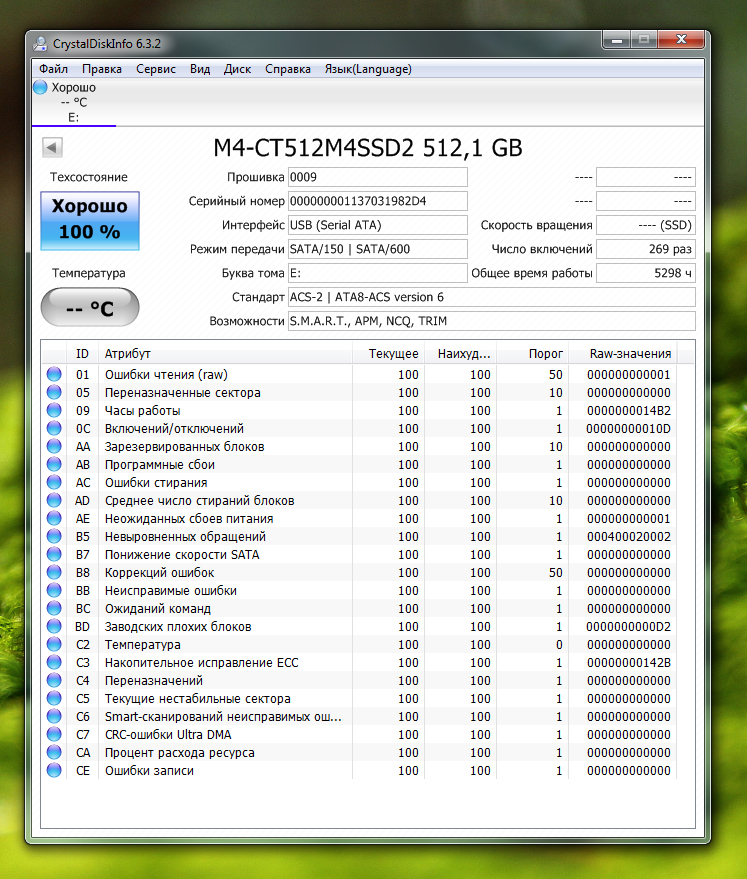
Task: Click status circle for row C7 CRC-ошибки Ultra DMA
Action: click(x=54, y=734)
